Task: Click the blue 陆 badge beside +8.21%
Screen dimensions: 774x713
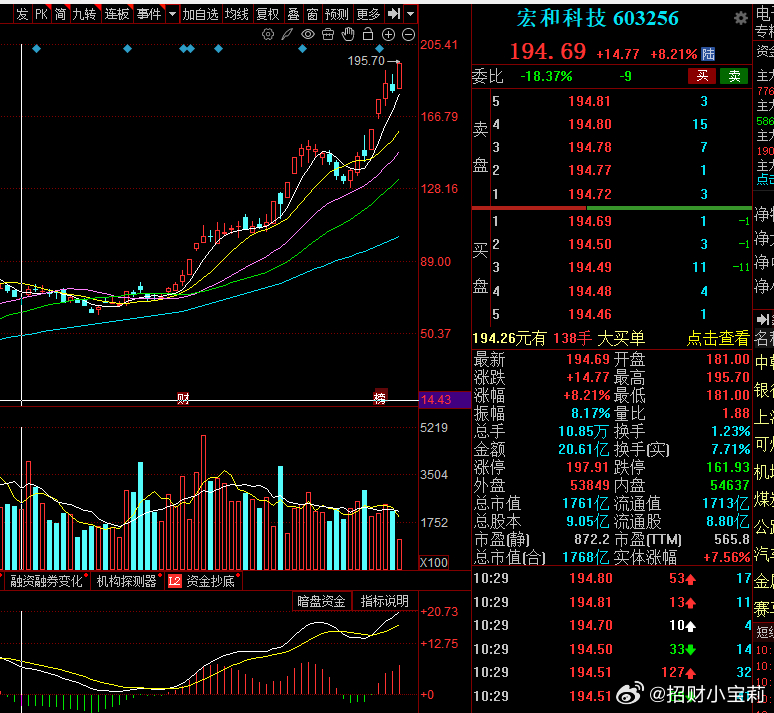Action: (x=708, y=54)
